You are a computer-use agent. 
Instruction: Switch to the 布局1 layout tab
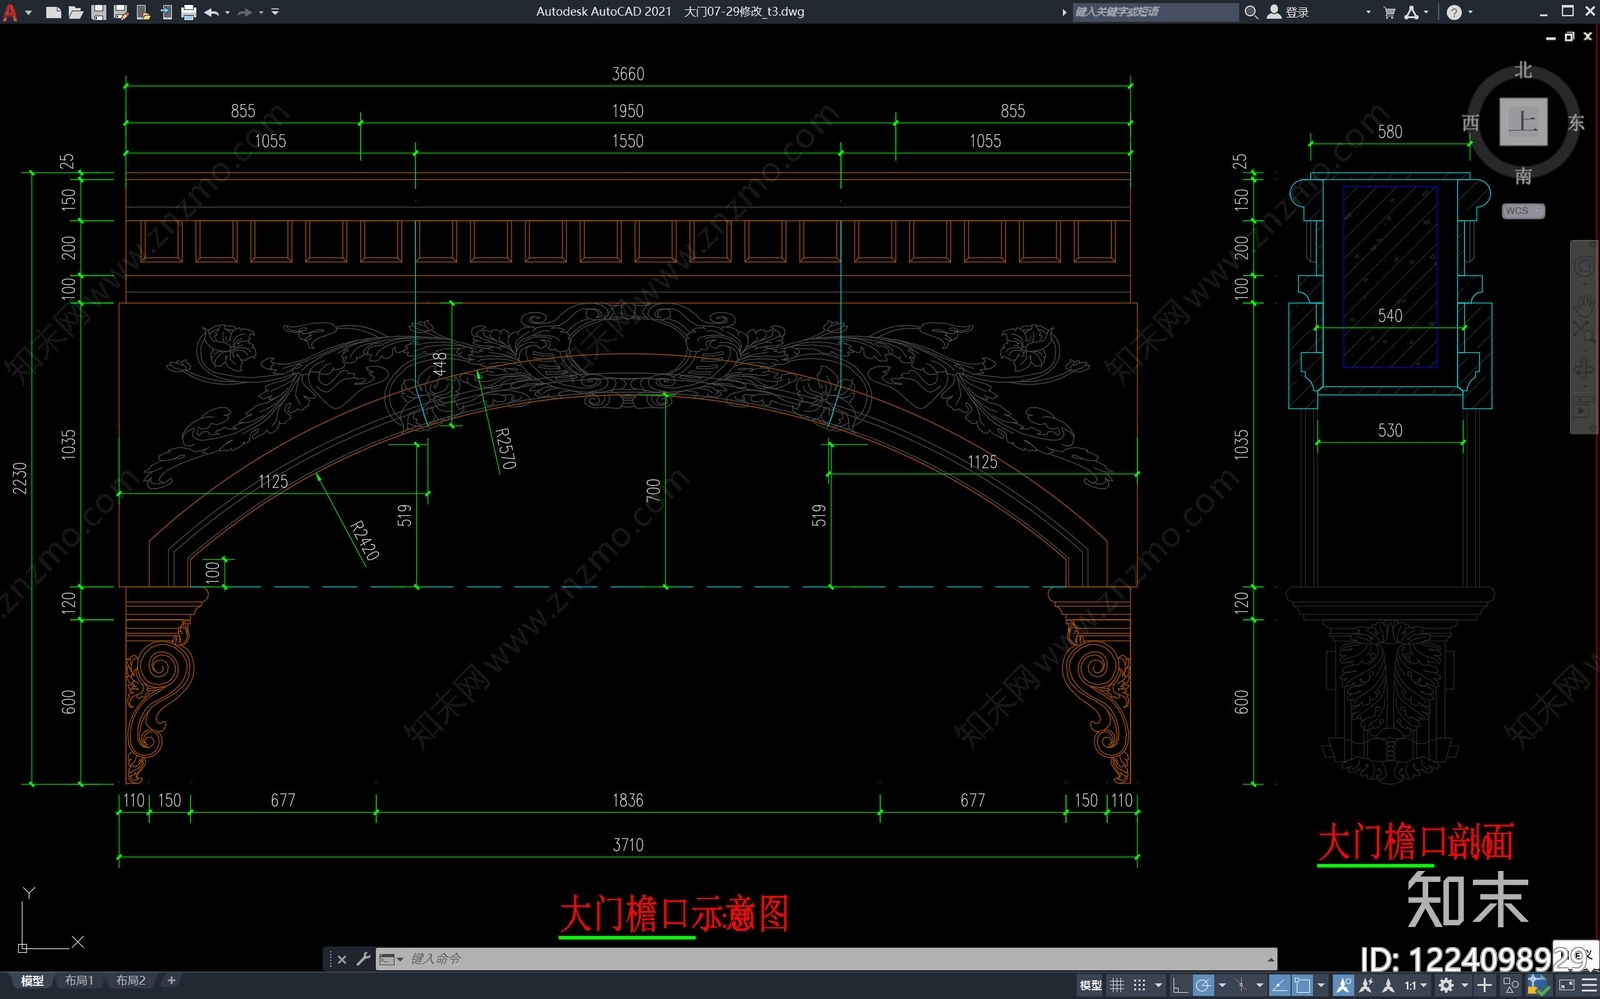point(79,981)
